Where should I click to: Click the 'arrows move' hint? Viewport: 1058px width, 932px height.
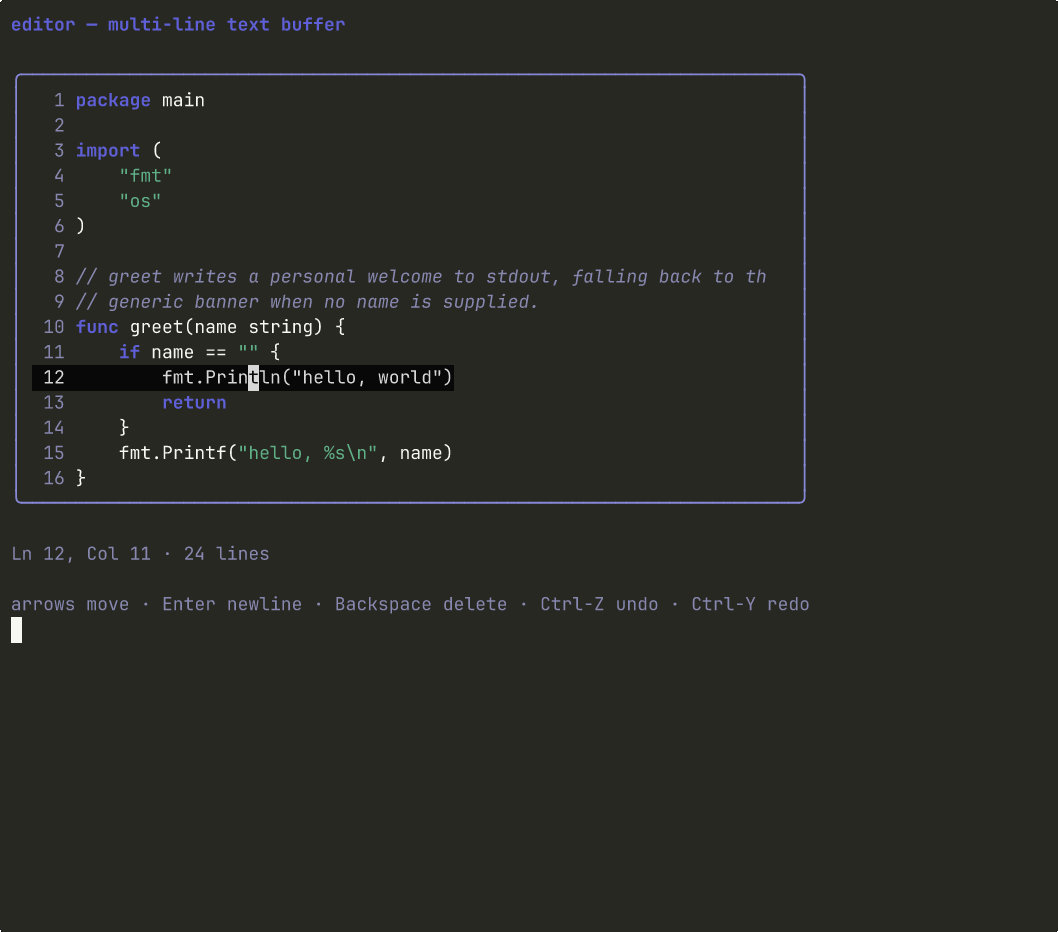[70, 604]
